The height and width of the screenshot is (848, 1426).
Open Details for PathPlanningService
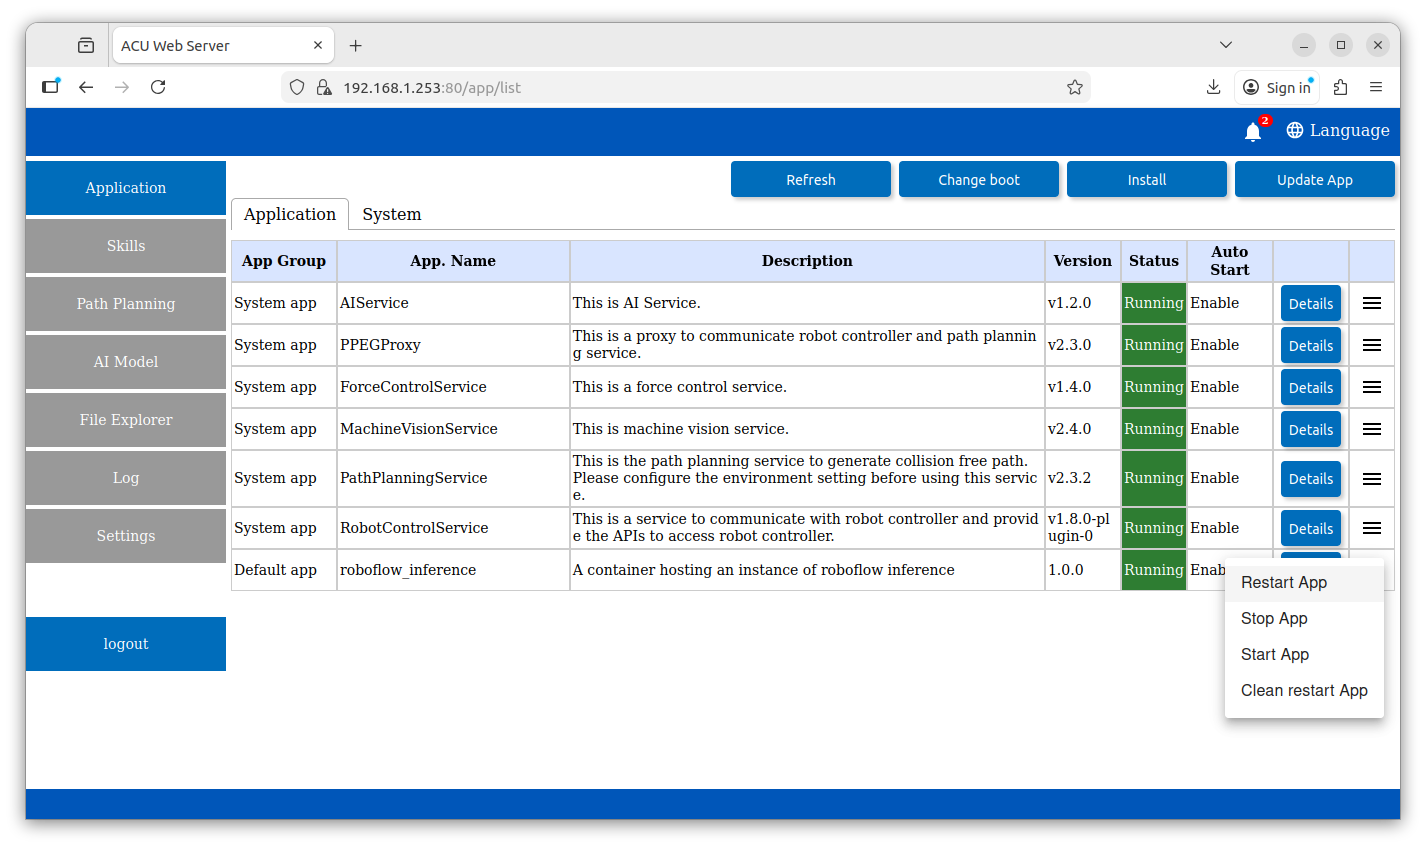coord(1311,479)
